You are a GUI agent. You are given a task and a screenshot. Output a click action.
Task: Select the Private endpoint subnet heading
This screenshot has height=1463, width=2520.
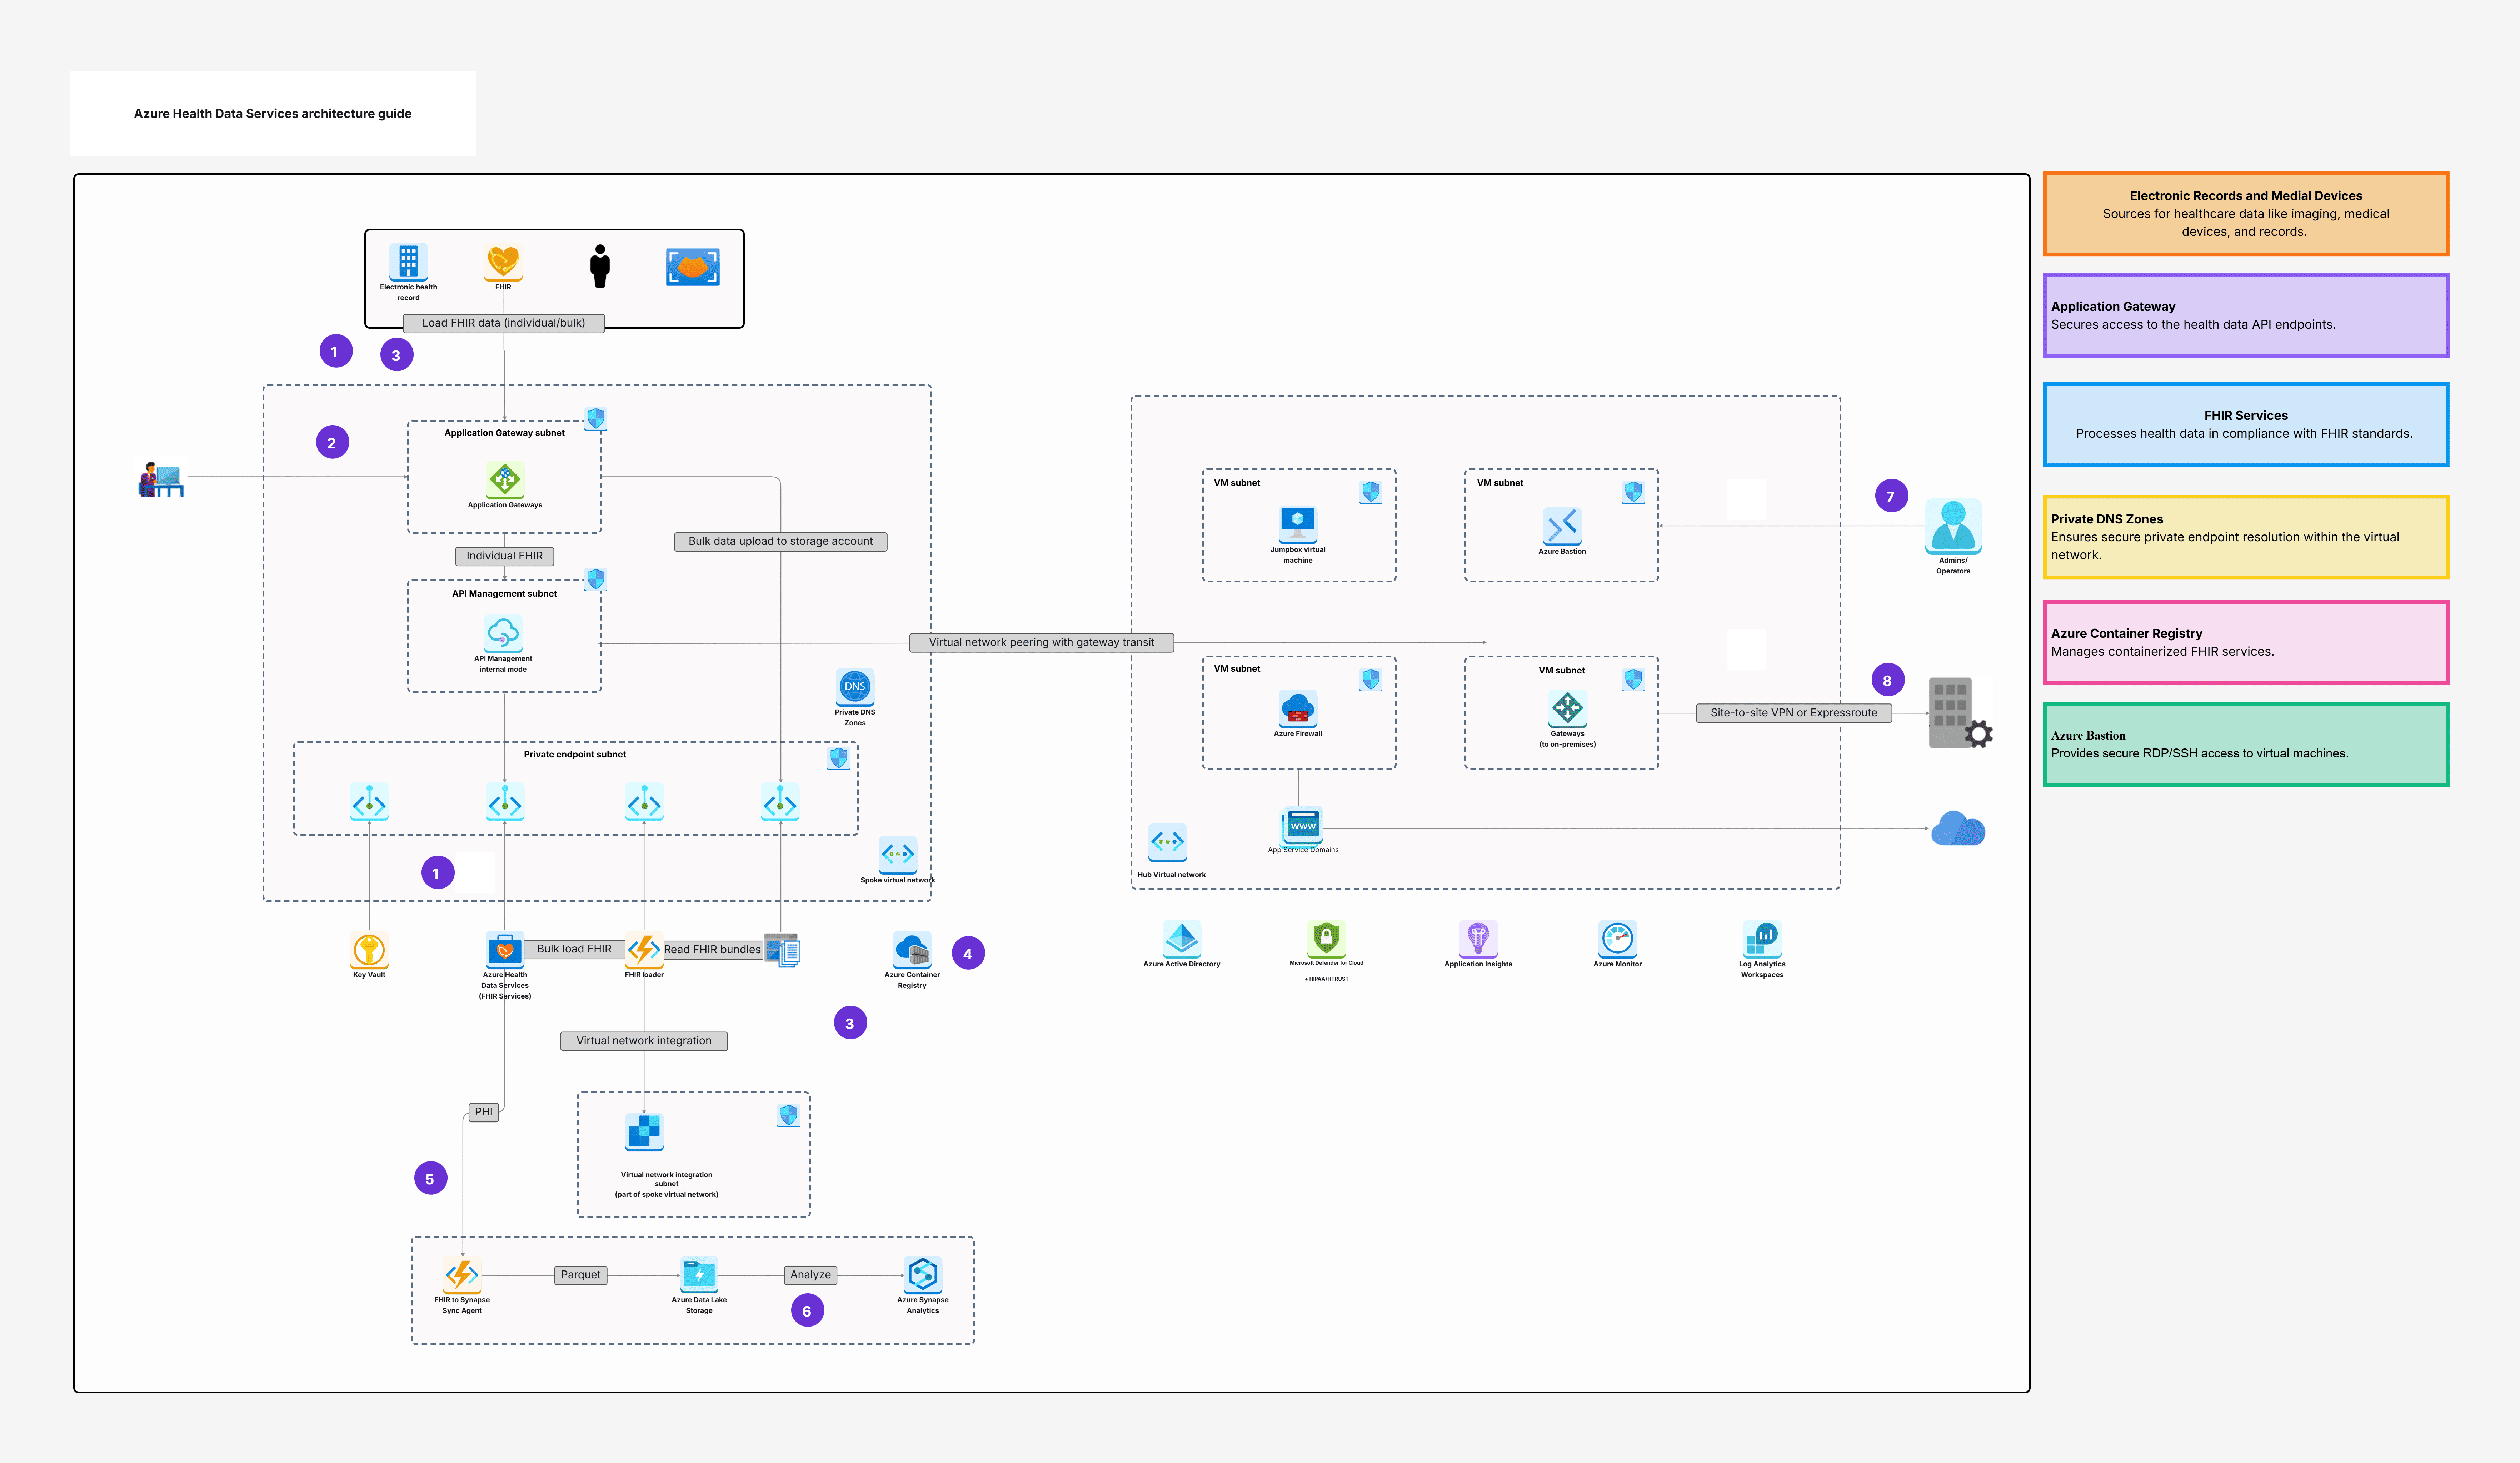click(x=575, y=755)
